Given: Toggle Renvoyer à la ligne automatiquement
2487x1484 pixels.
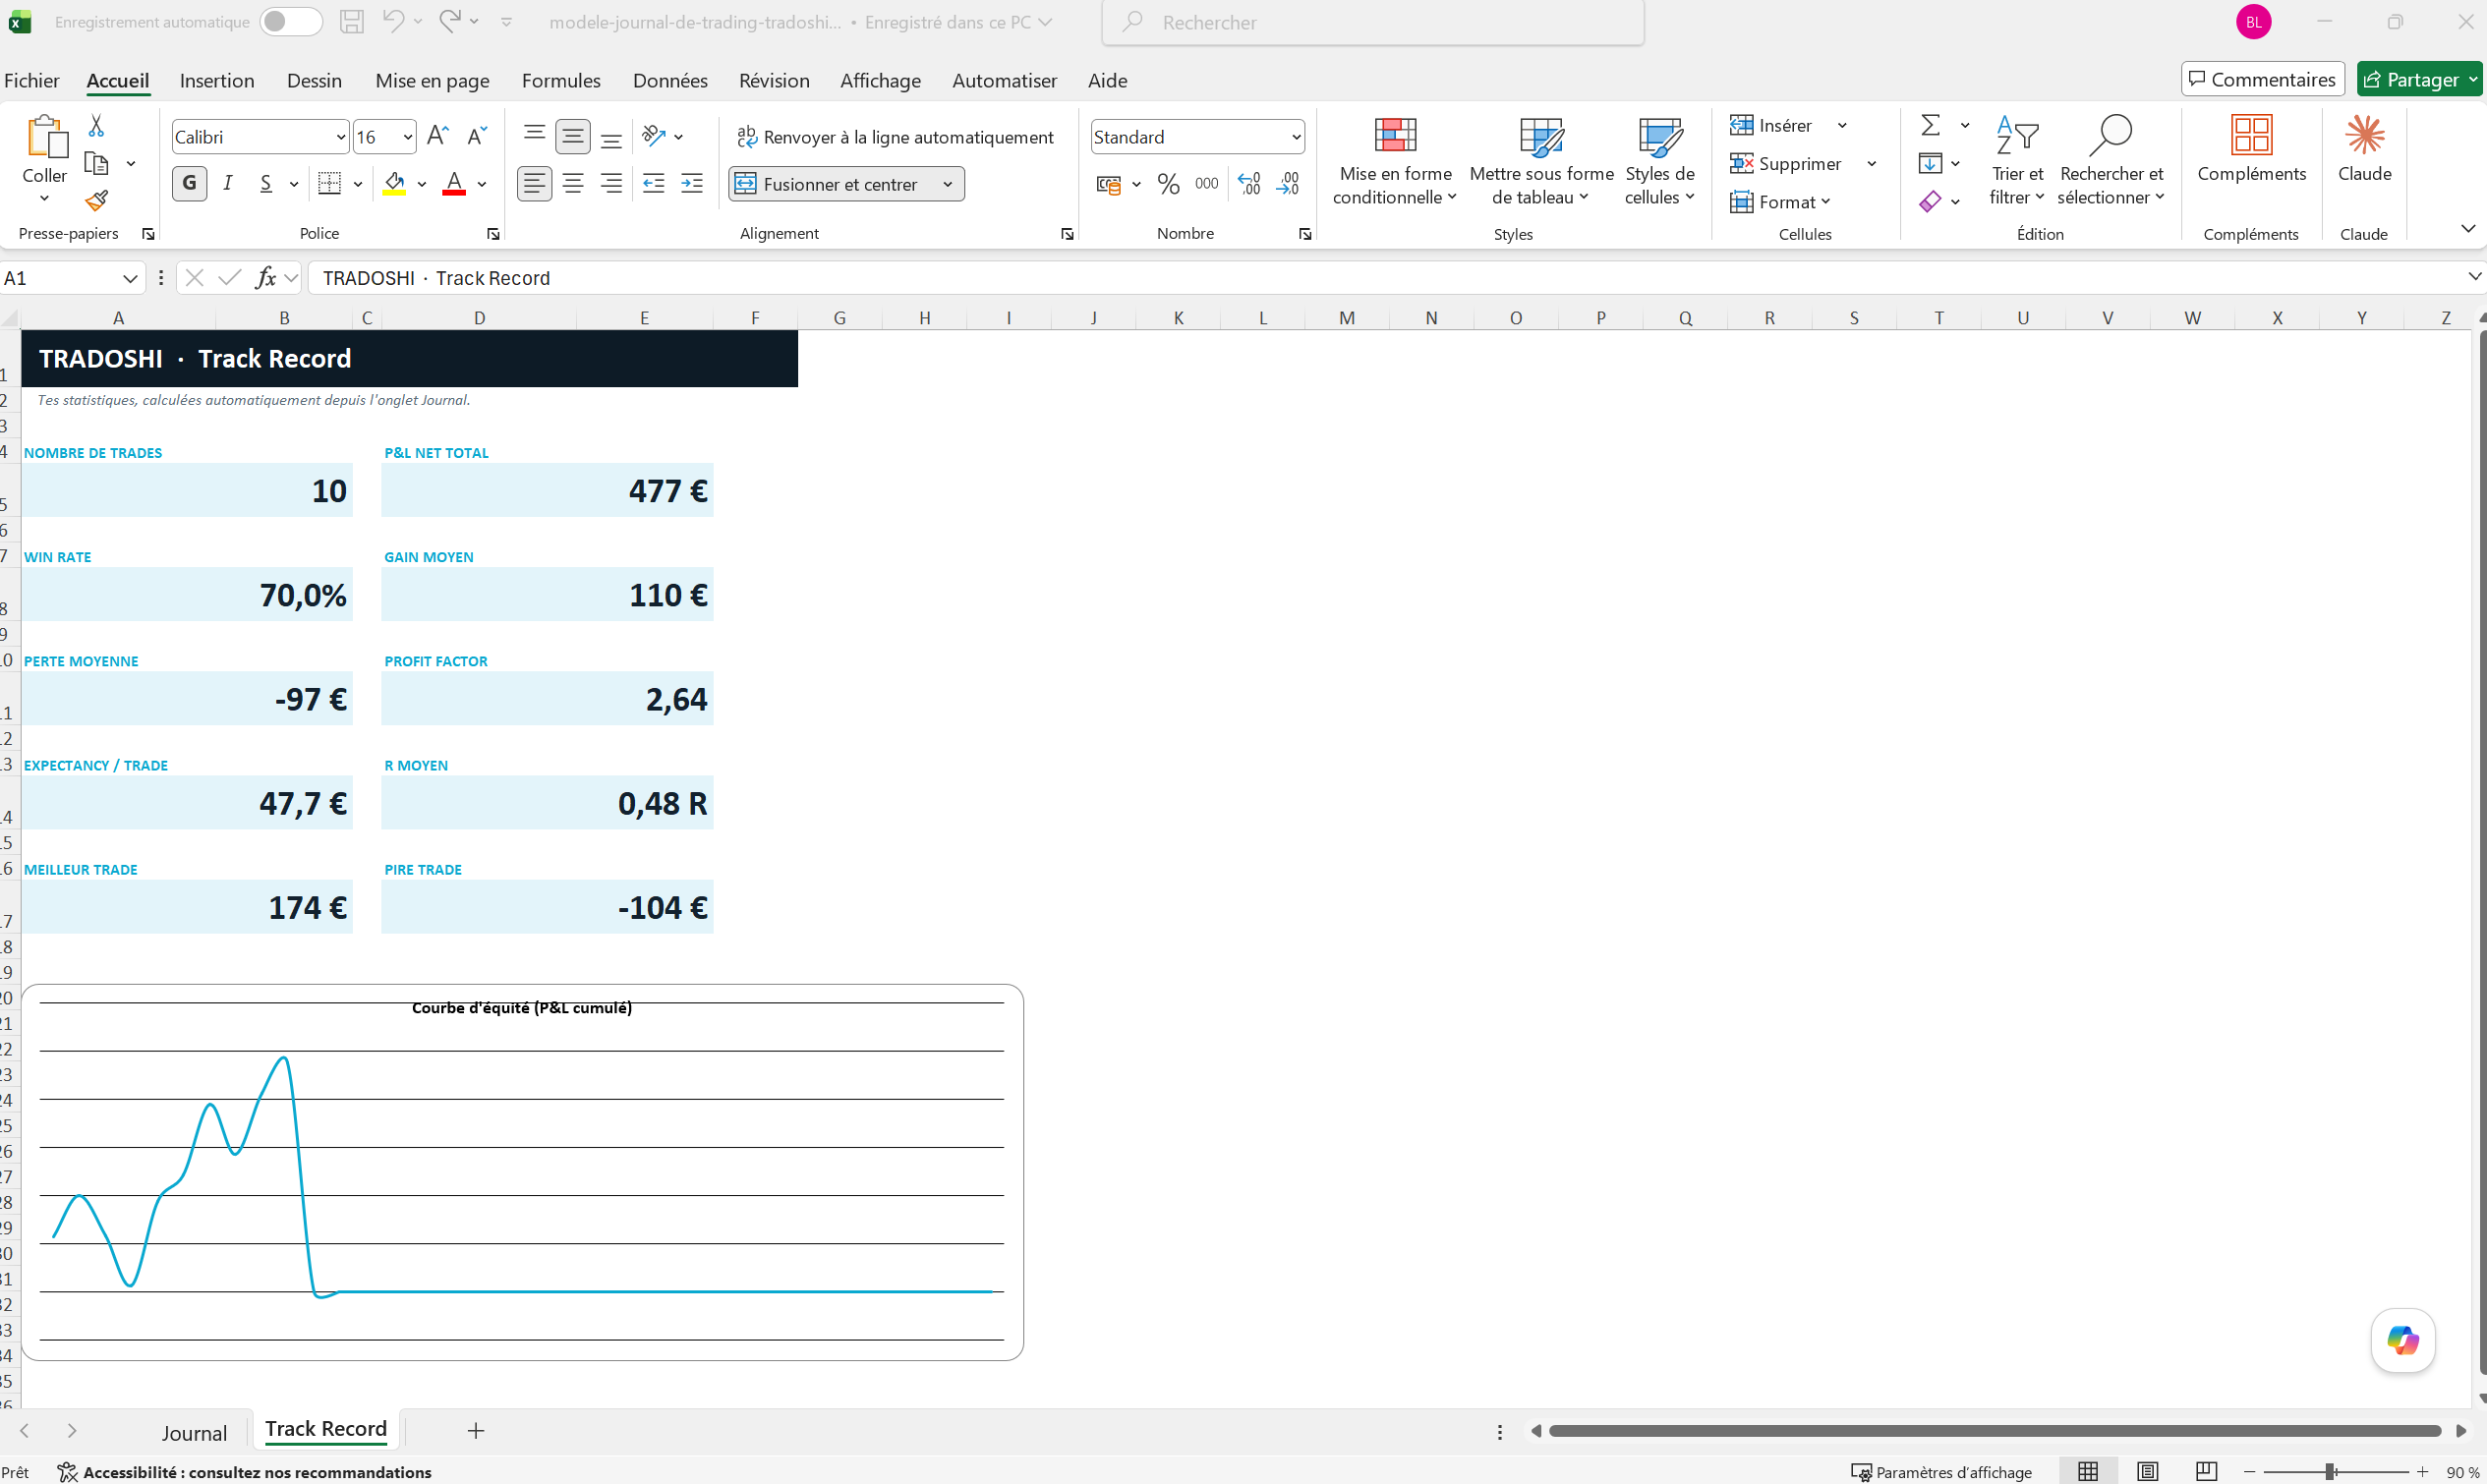Looking at the screenshot, I should (x=896, y=137).
